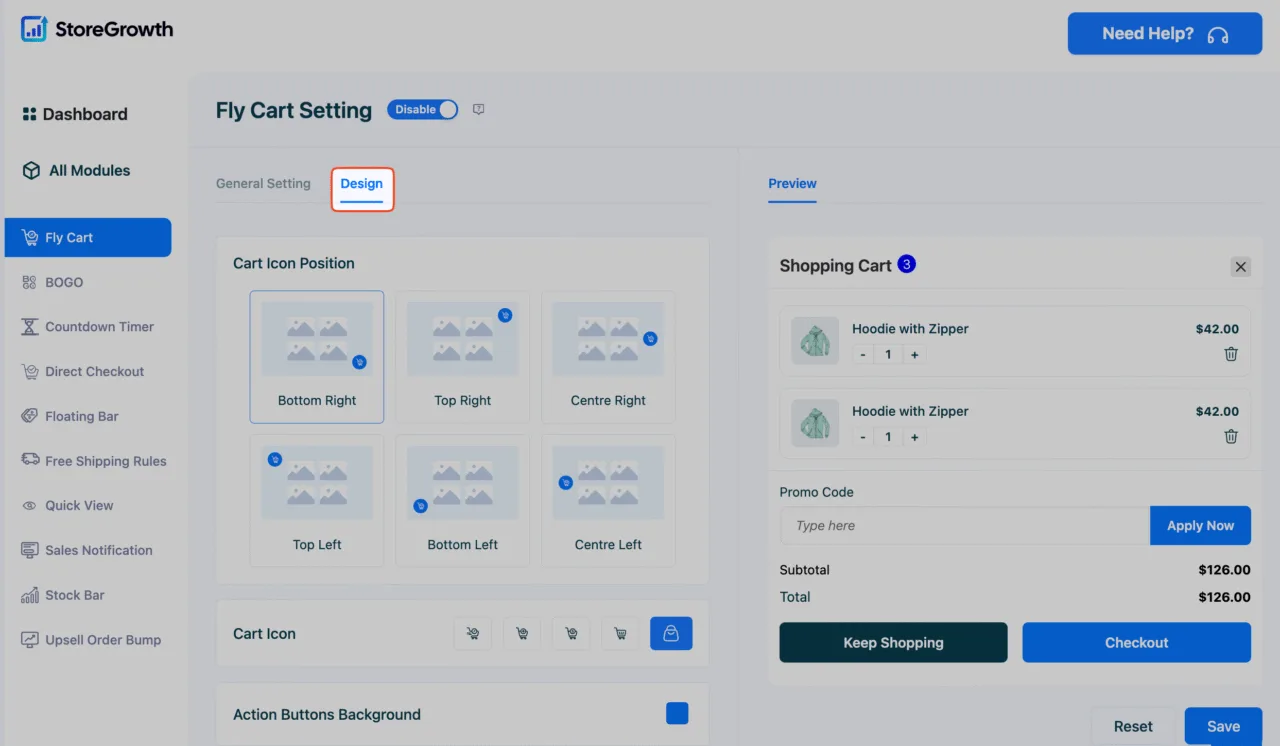This screenshot has height=746, width=1280.
Task: Delete the first Hoodie with Zipper item
Action: coord(1231,354)
